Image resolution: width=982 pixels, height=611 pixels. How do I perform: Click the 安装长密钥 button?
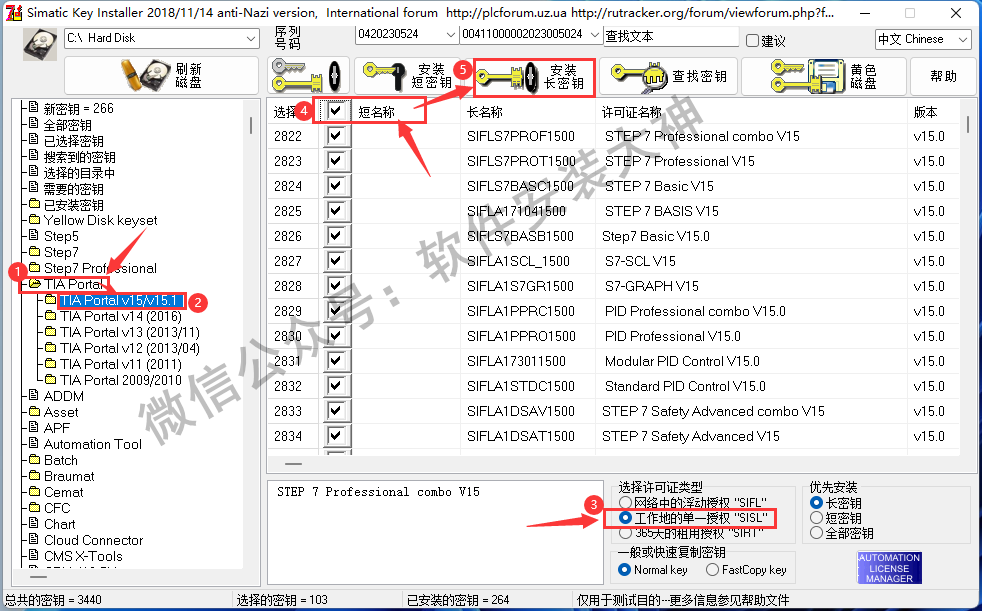point(534,77)
